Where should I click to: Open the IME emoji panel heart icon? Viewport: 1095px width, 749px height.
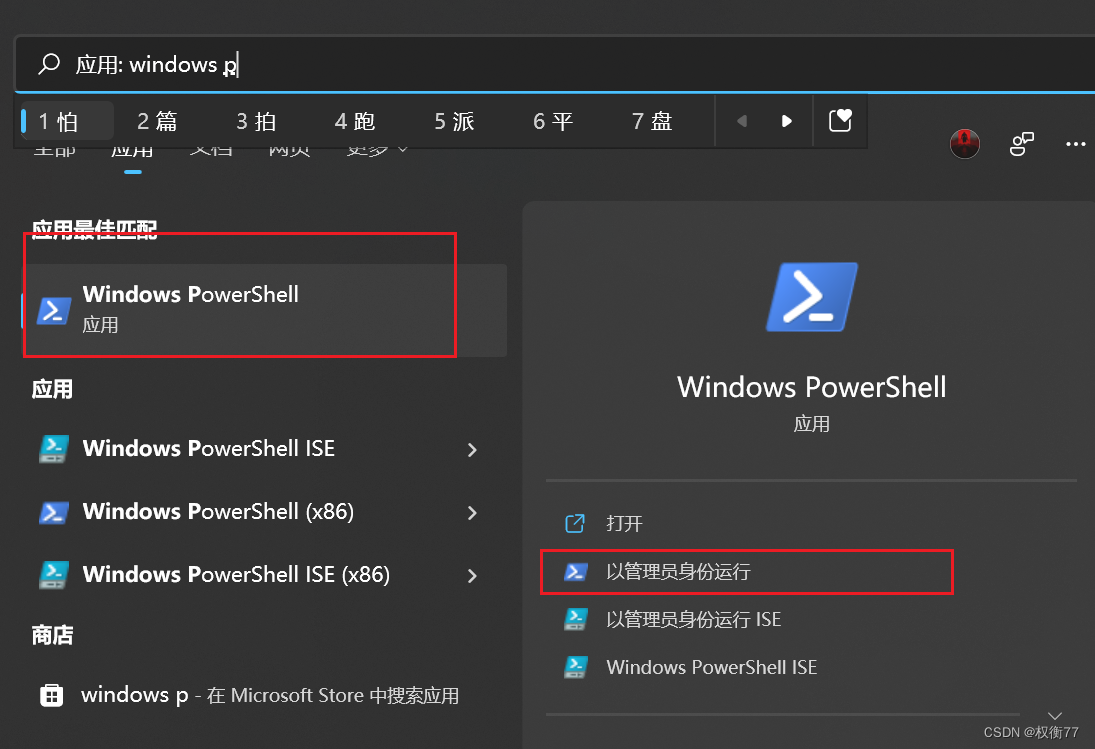840,121
